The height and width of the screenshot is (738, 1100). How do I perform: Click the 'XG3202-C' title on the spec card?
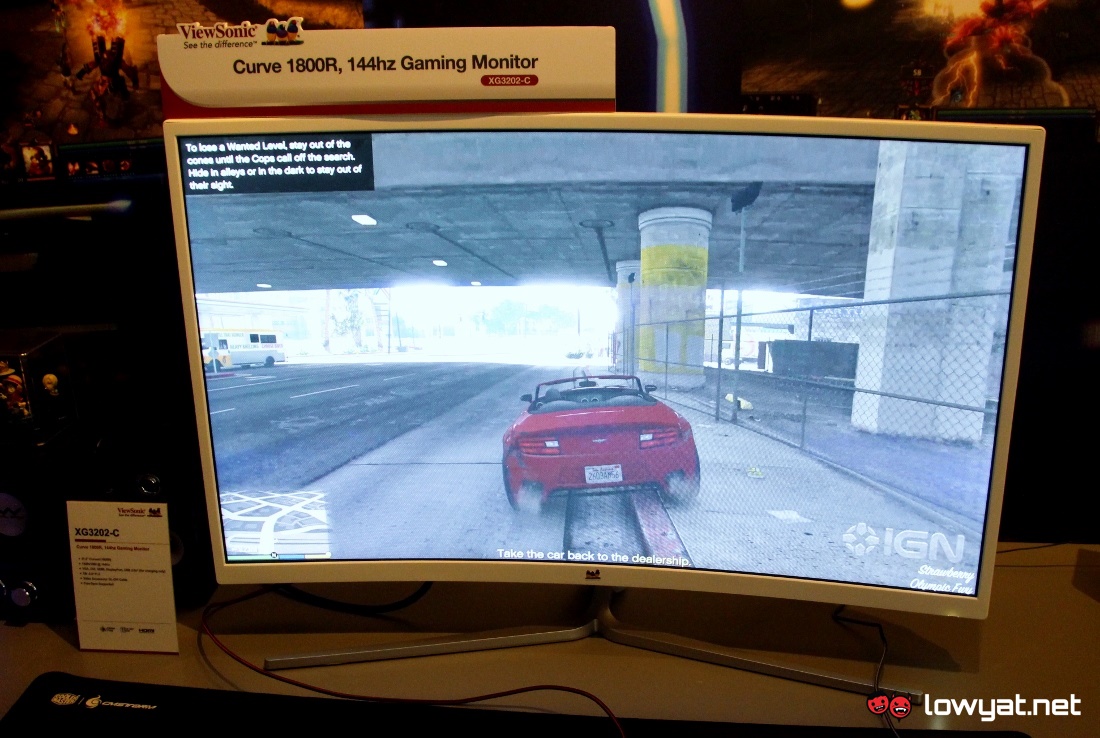[x=97, y=533]
